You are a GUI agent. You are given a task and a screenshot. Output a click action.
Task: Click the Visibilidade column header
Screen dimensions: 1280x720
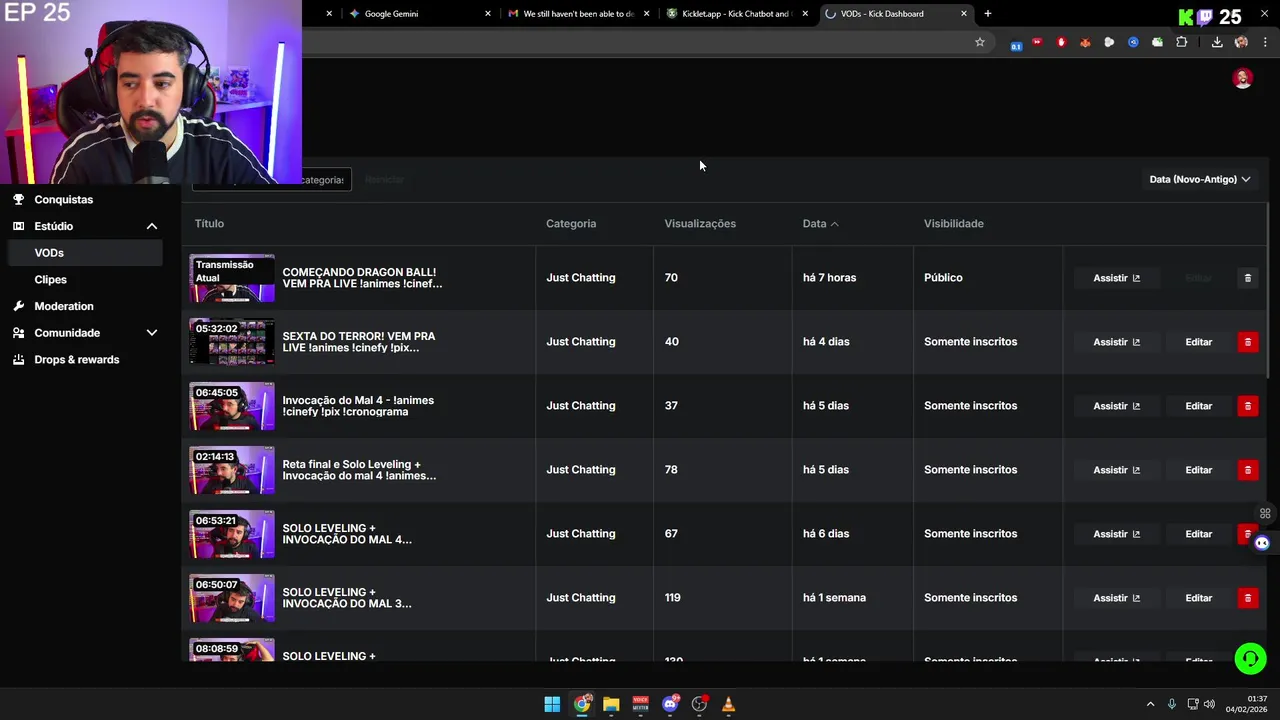pos(953,224)
